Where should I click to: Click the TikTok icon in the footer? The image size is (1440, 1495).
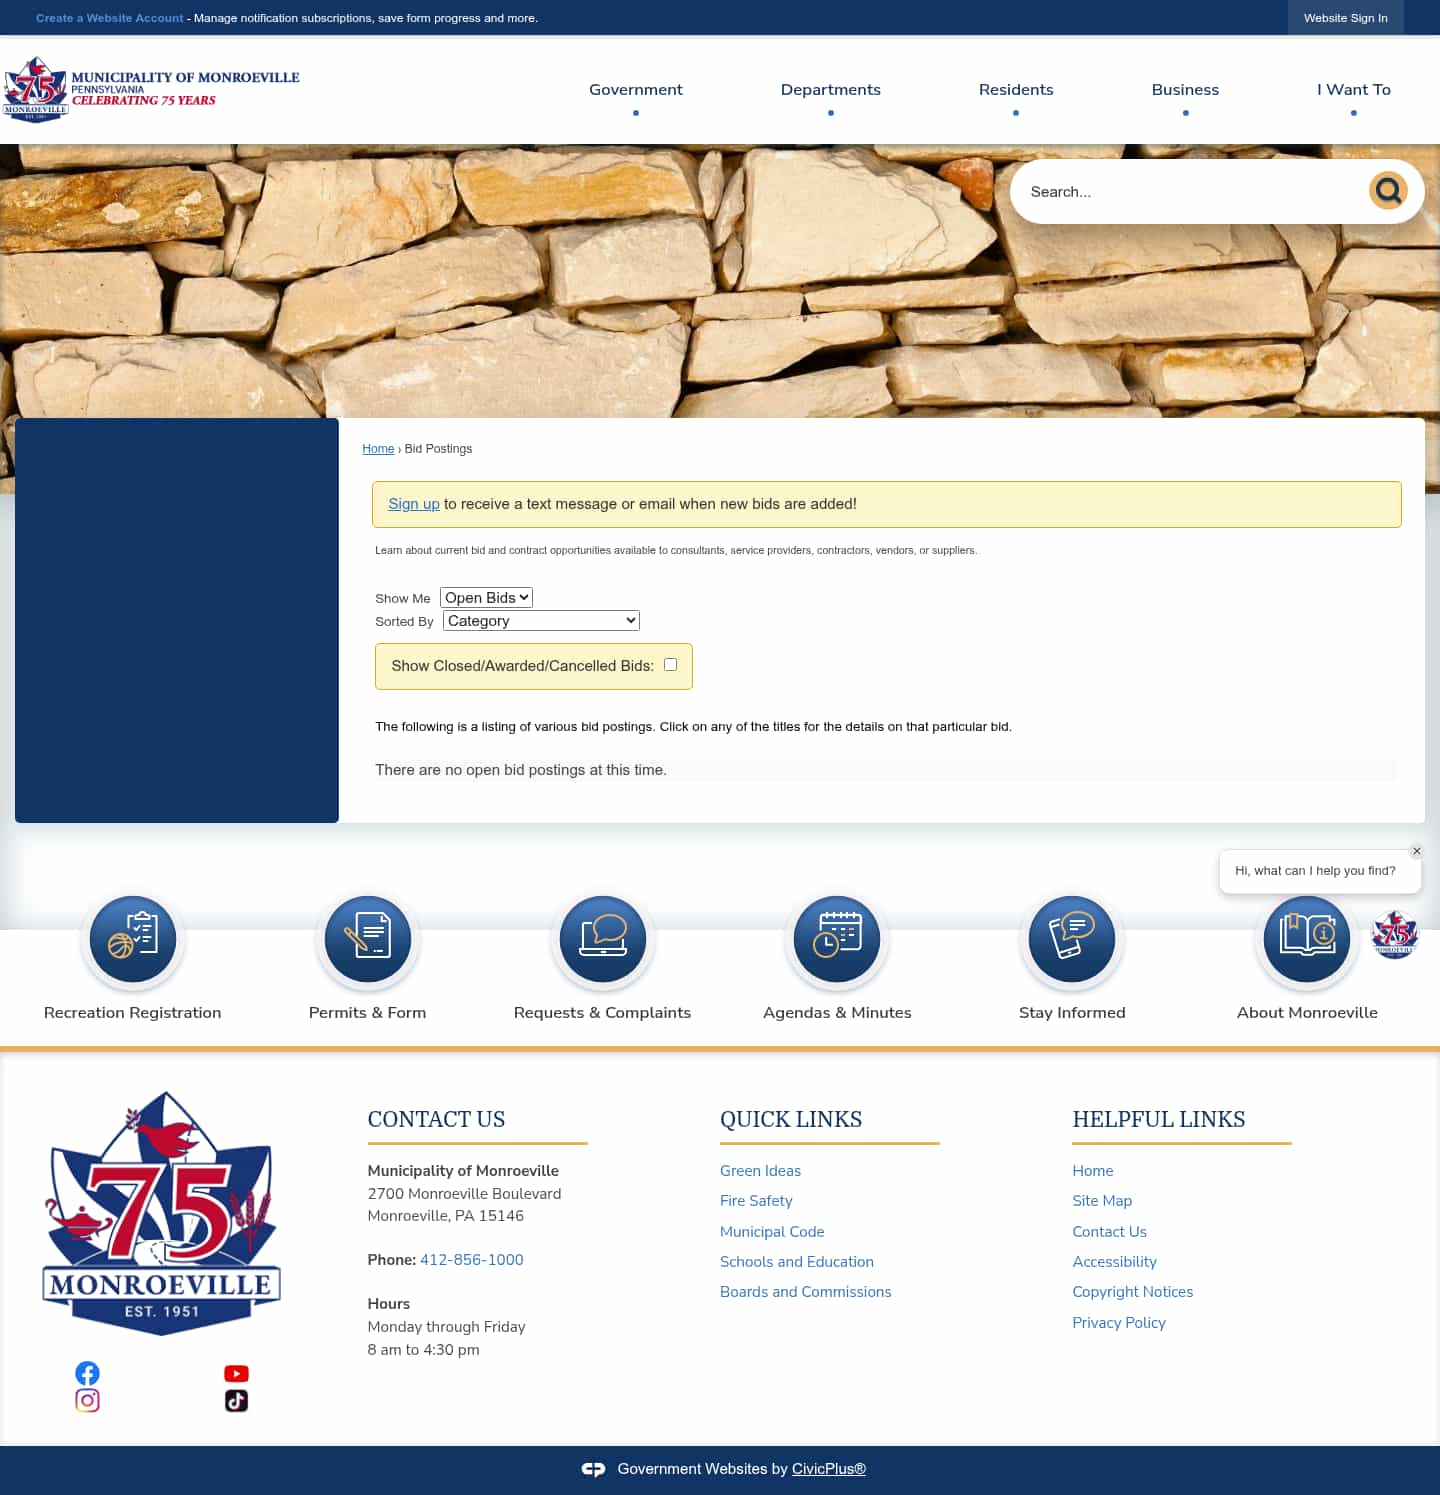[x=236, y=1401]
